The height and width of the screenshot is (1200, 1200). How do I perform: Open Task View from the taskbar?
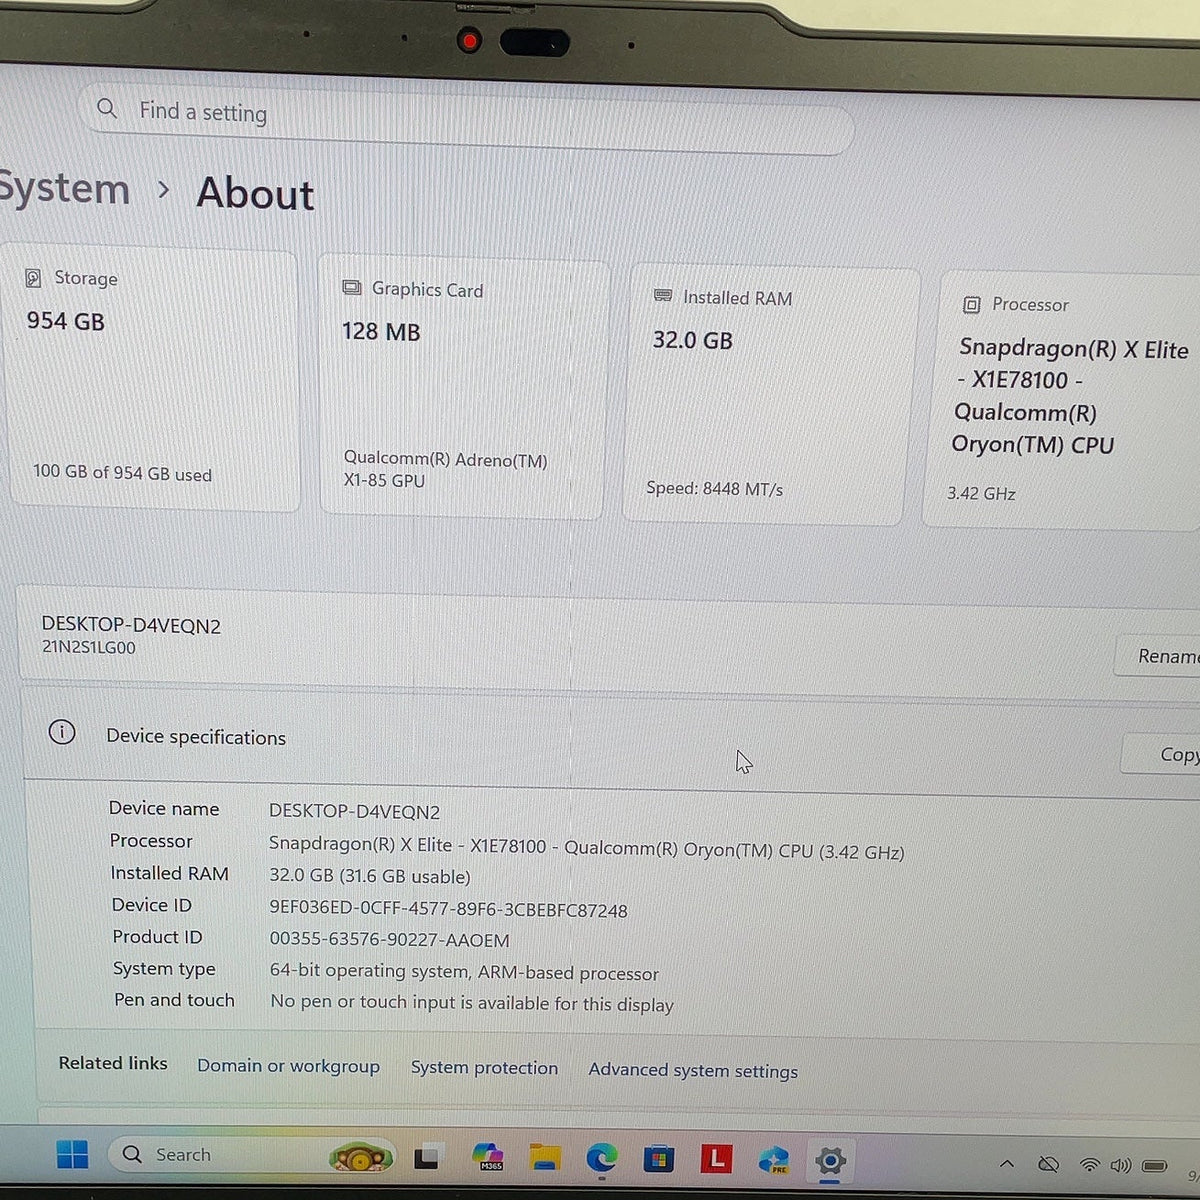(x=428, y=1157)
